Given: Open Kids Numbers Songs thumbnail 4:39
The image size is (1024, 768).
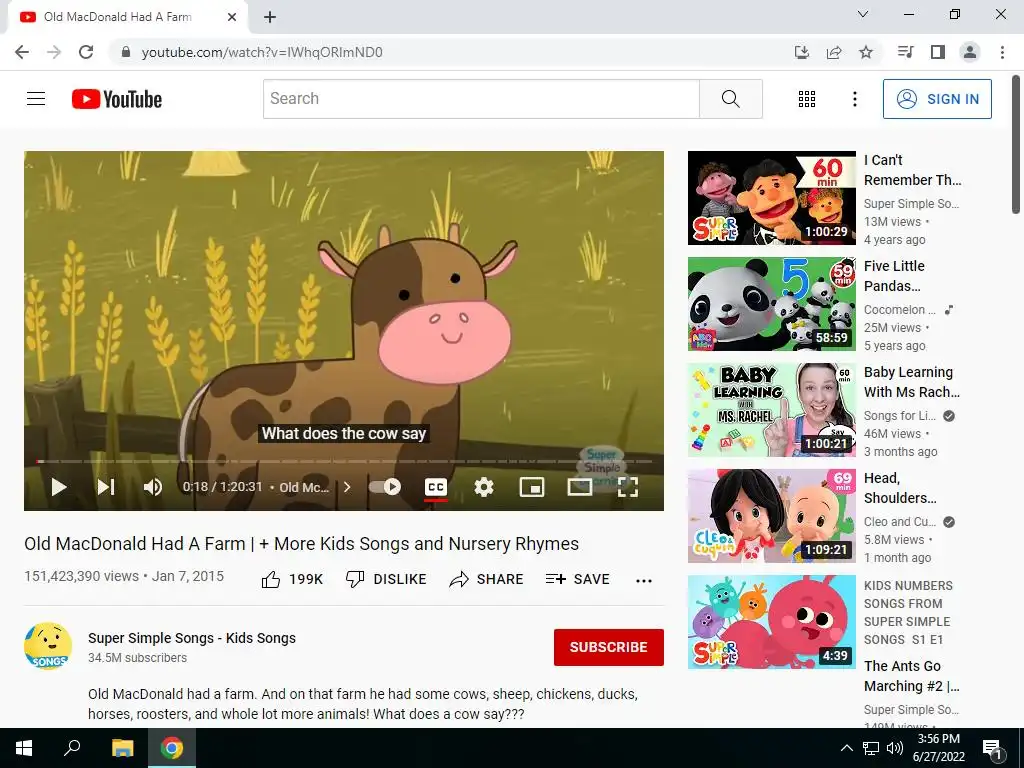Looking at the screenshot, I should pos(772,622).
